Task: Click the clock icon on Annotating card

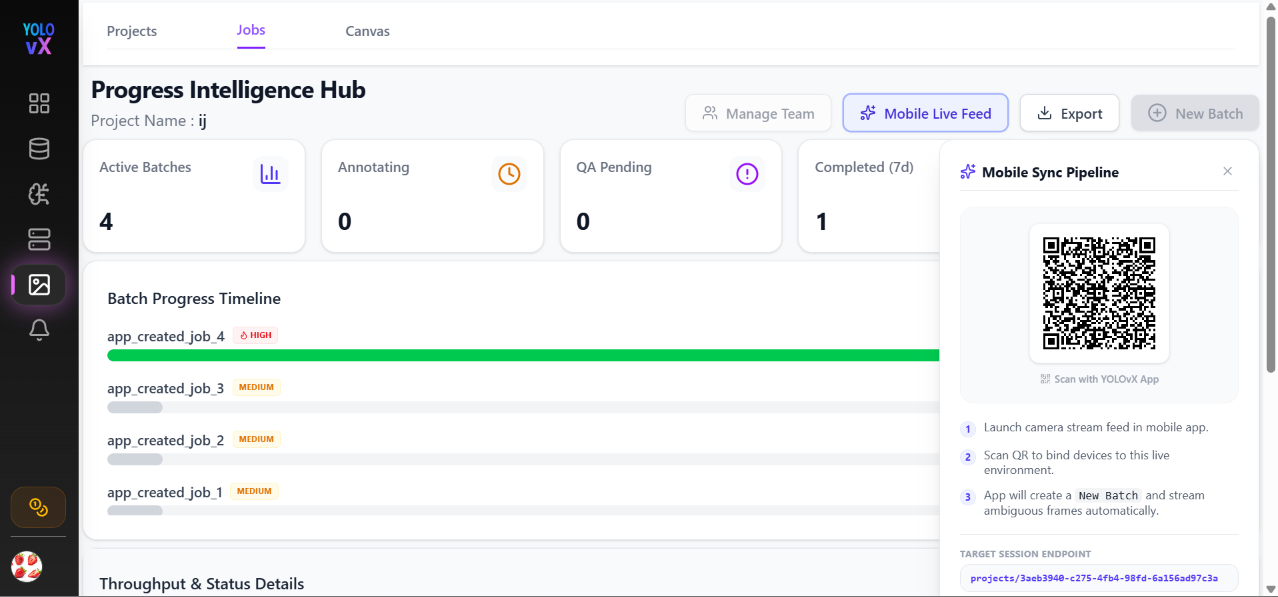Action: click(509, 174)
